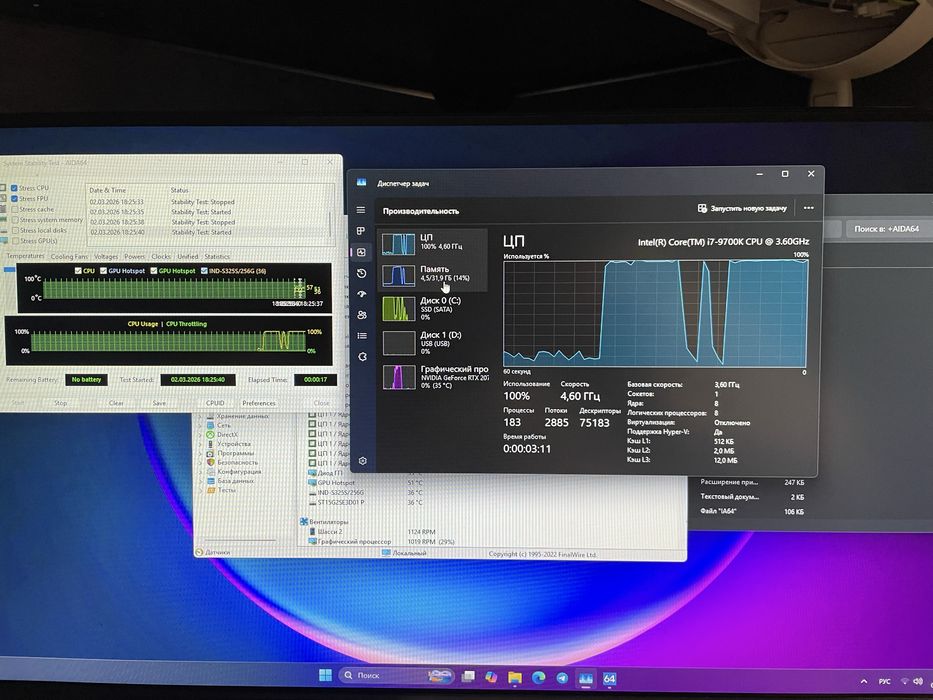Open Windows Start button
Screen dimensions: 933x700
325,675
